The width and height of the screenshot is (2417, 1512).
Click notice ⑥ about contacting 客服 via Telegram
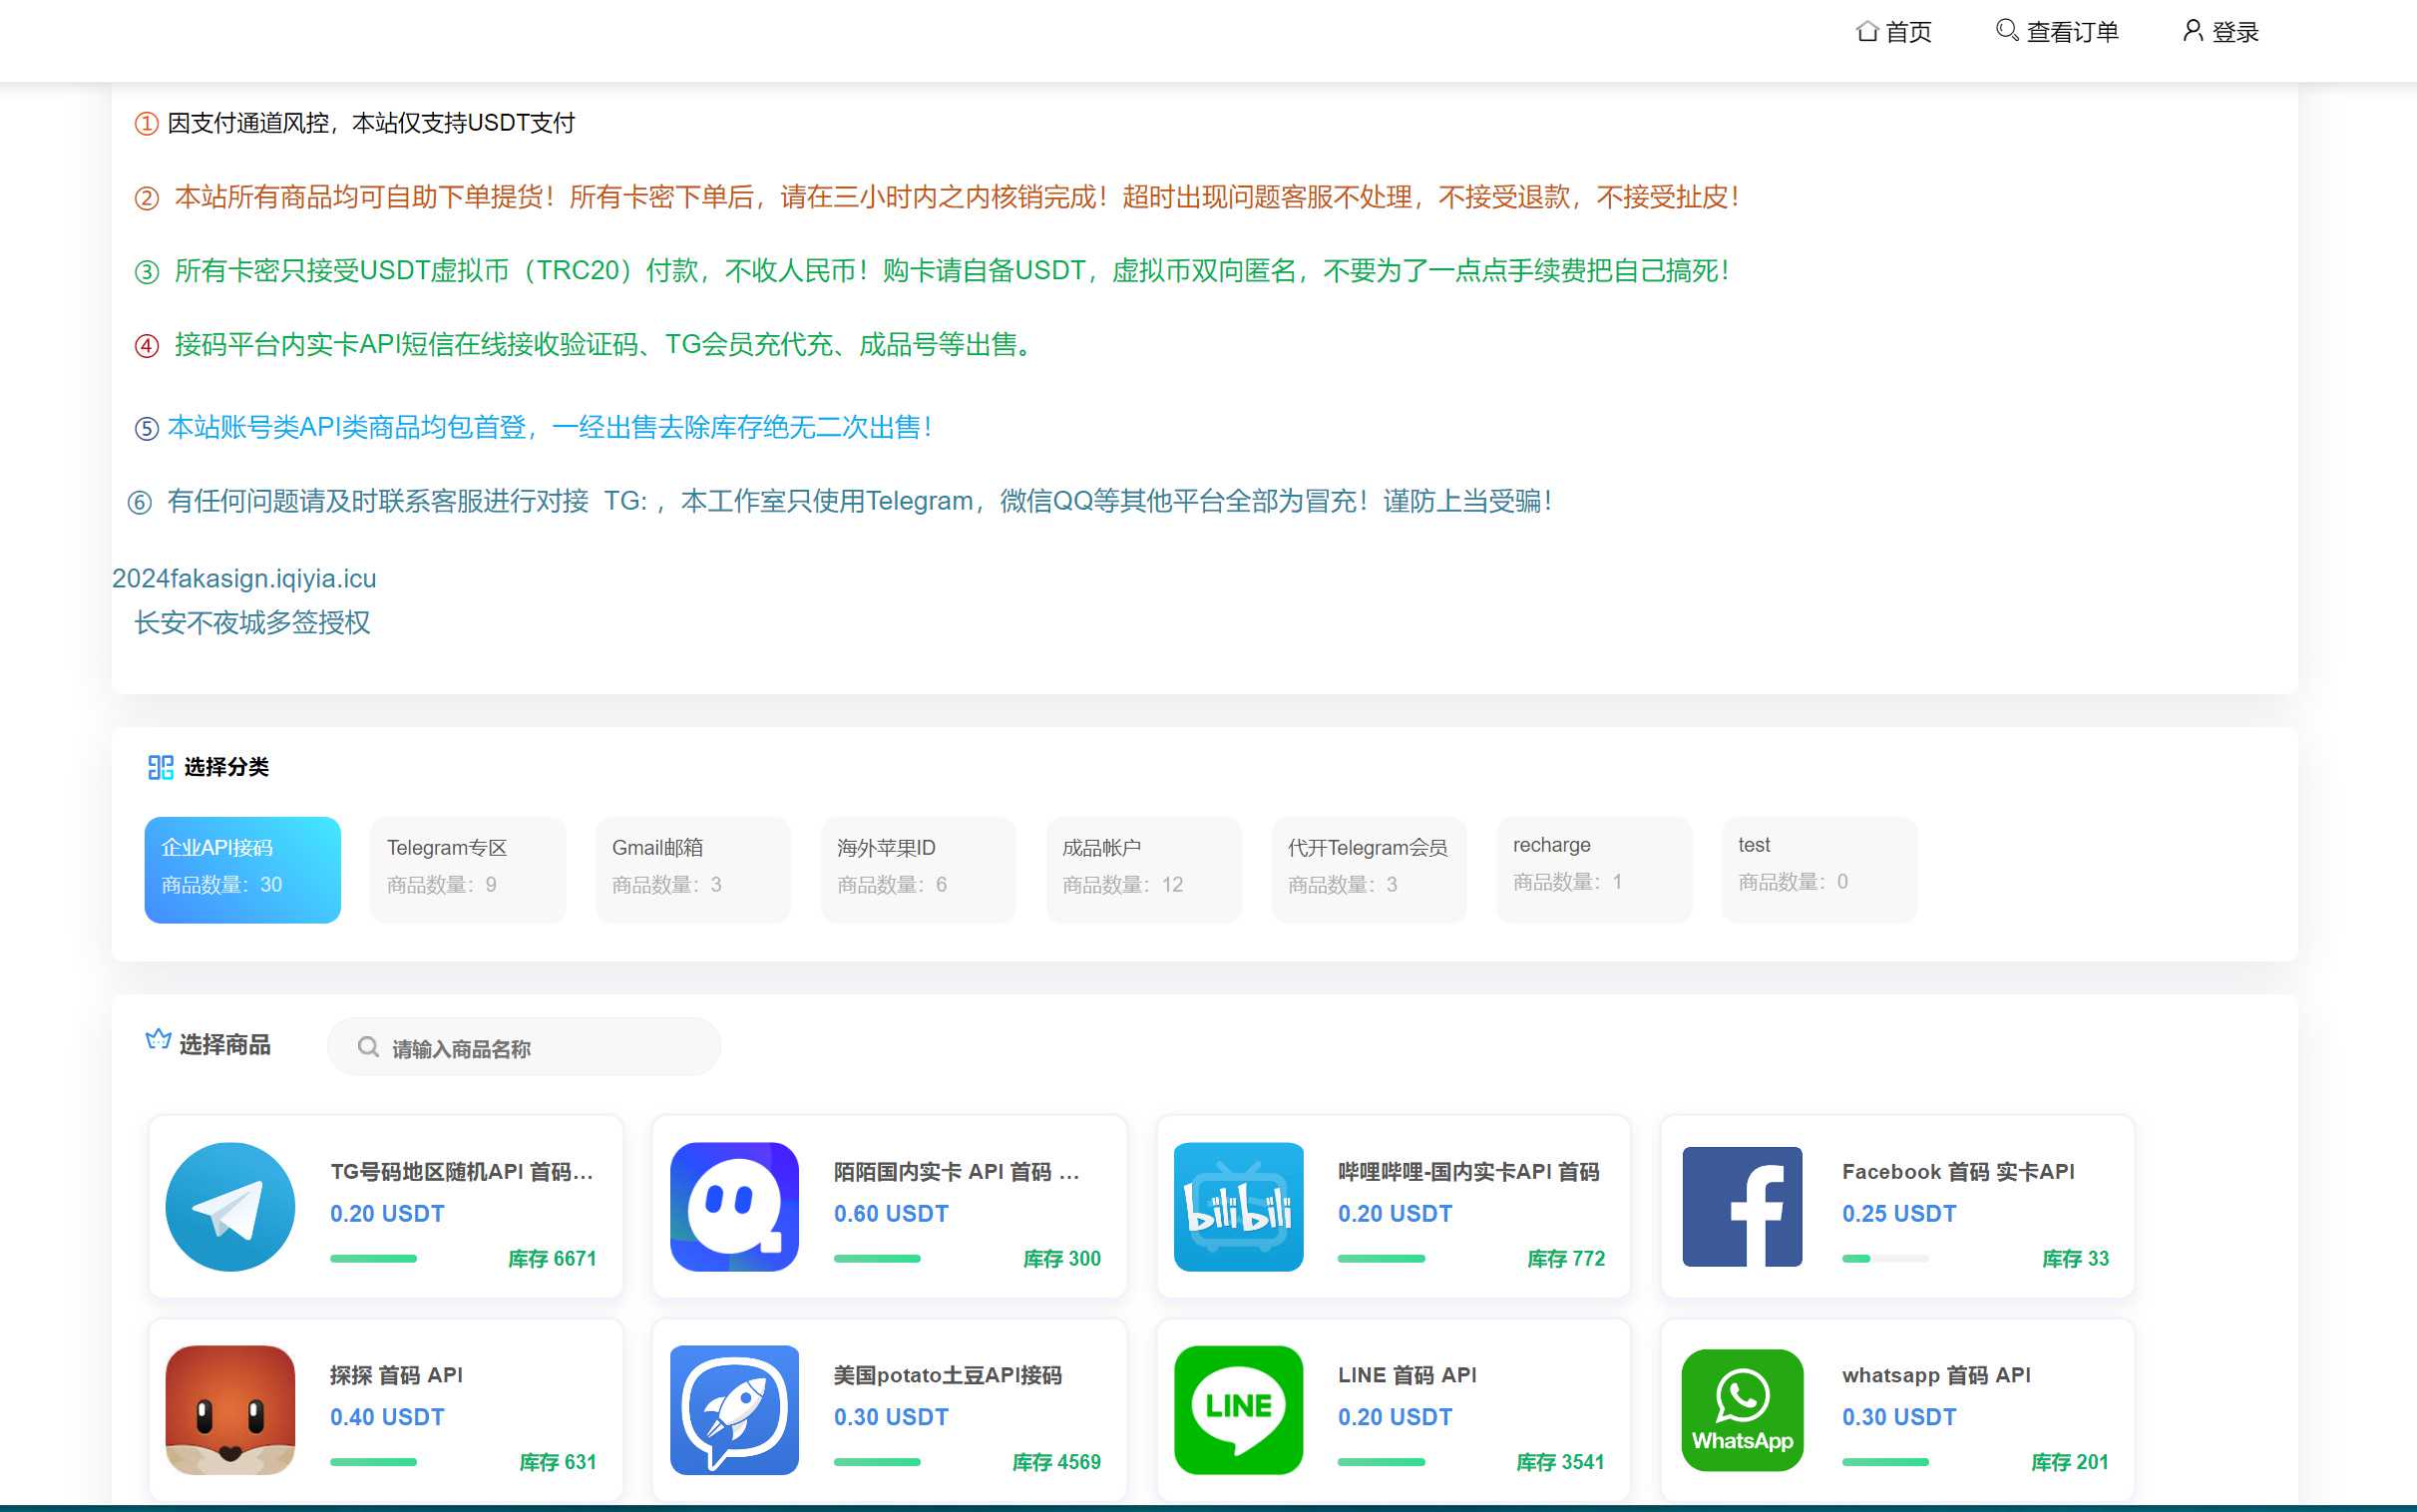(x=840, y=501)
